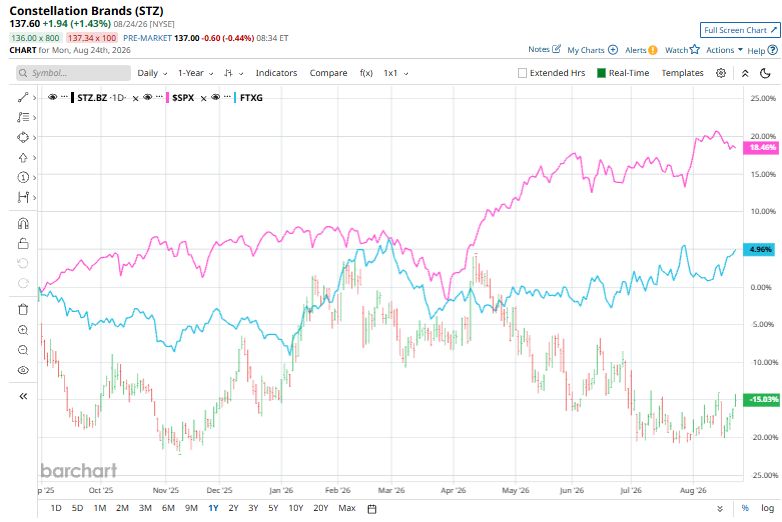Image resolution: width=782 pixels, height=522 pixels.
Task: Collapse the left drawing toolbar
Action: point(23,396)
